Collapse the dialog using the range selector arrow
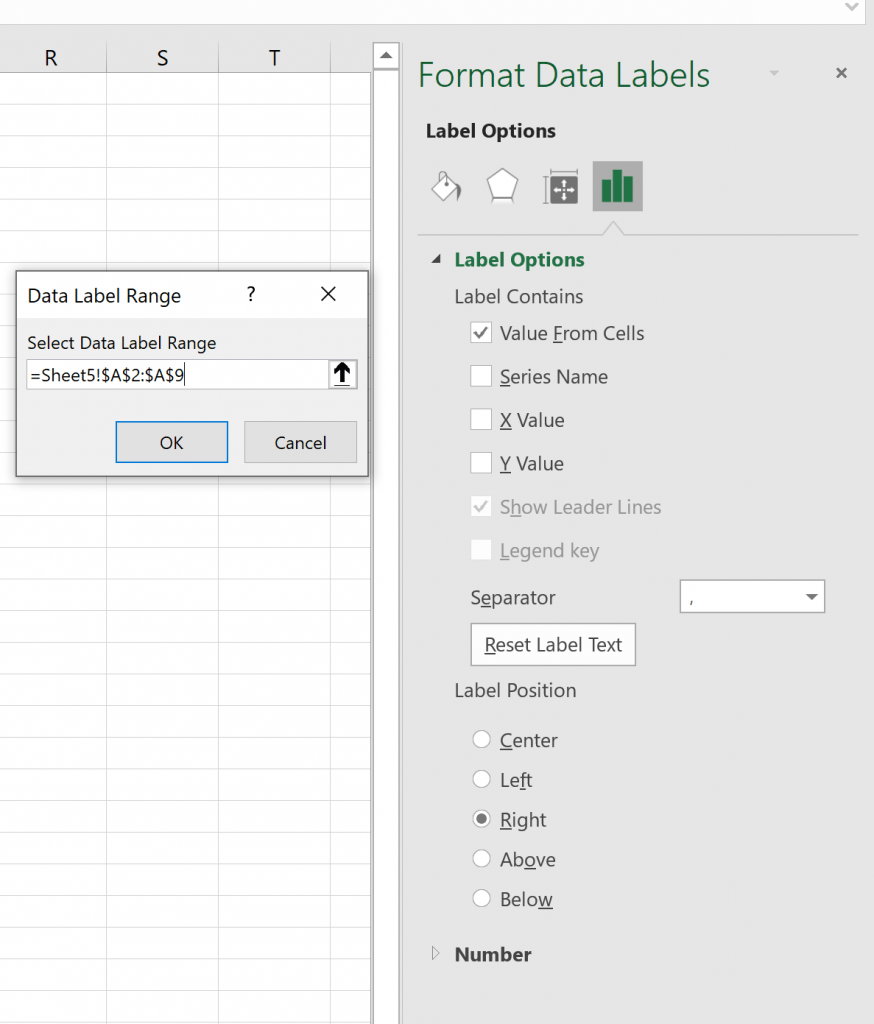 click(x=342, y=373)
